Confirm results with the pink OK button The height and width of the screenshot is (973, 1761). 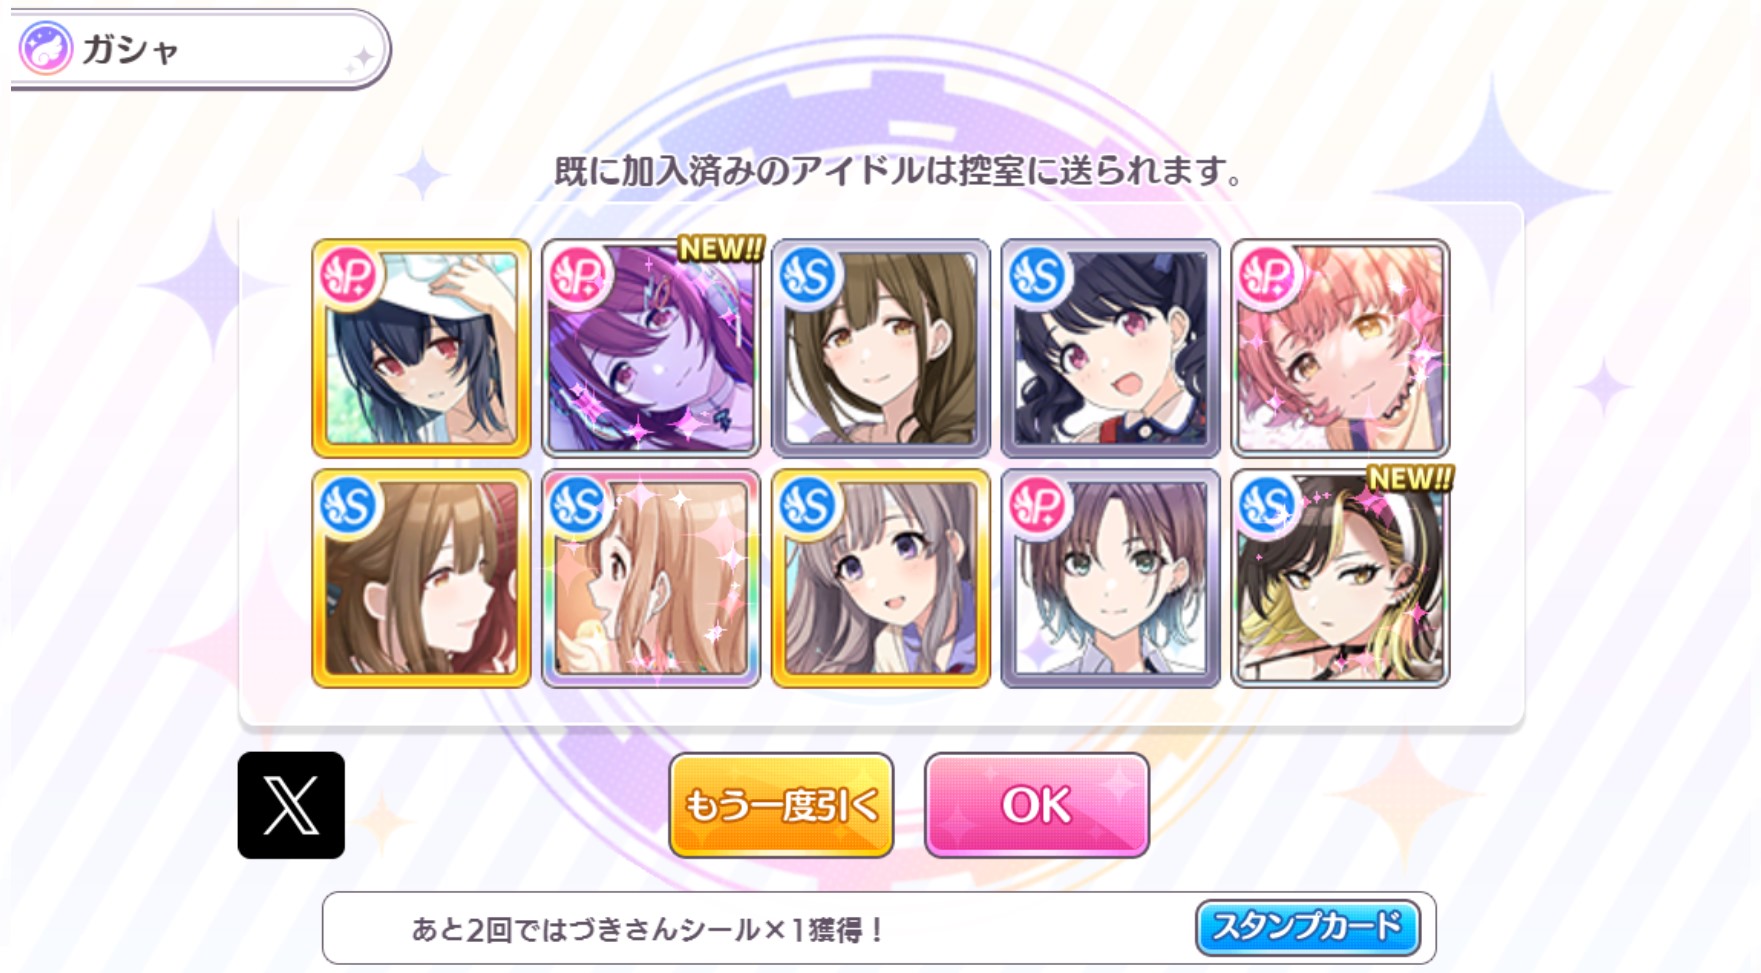1037,805
